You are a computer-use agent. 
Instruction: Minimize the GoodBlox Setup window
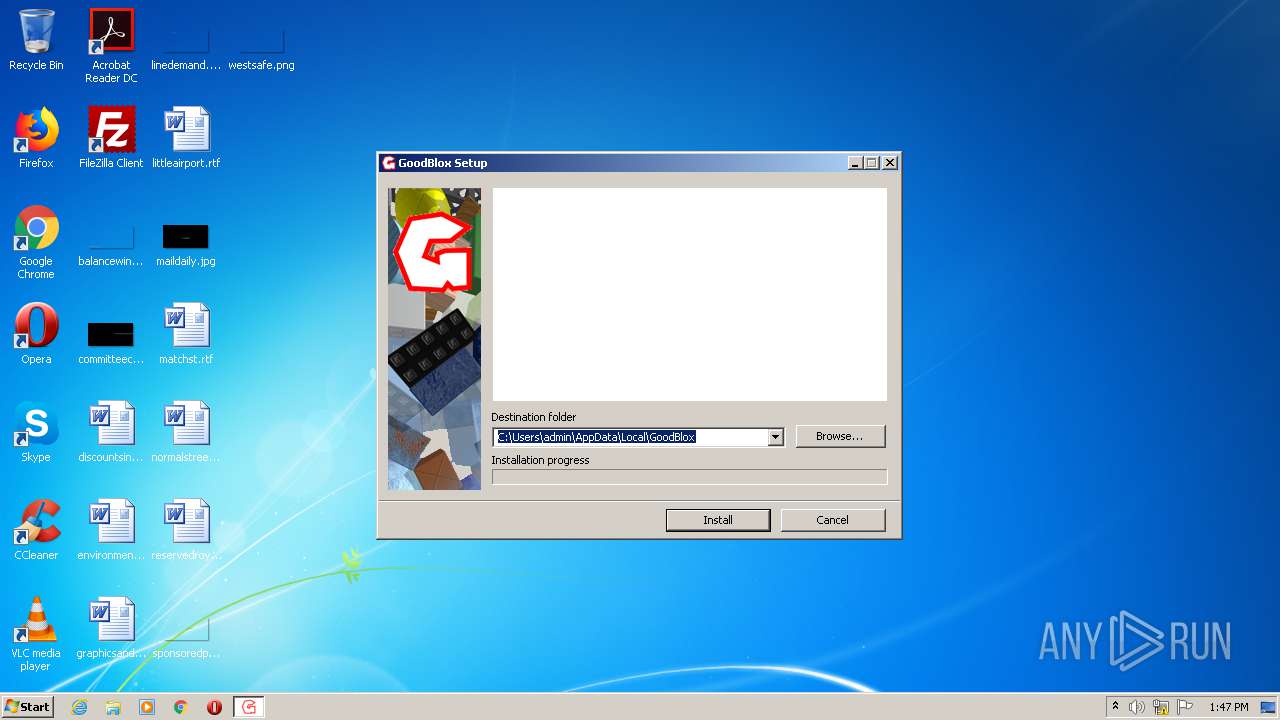[x=855, y=163]
